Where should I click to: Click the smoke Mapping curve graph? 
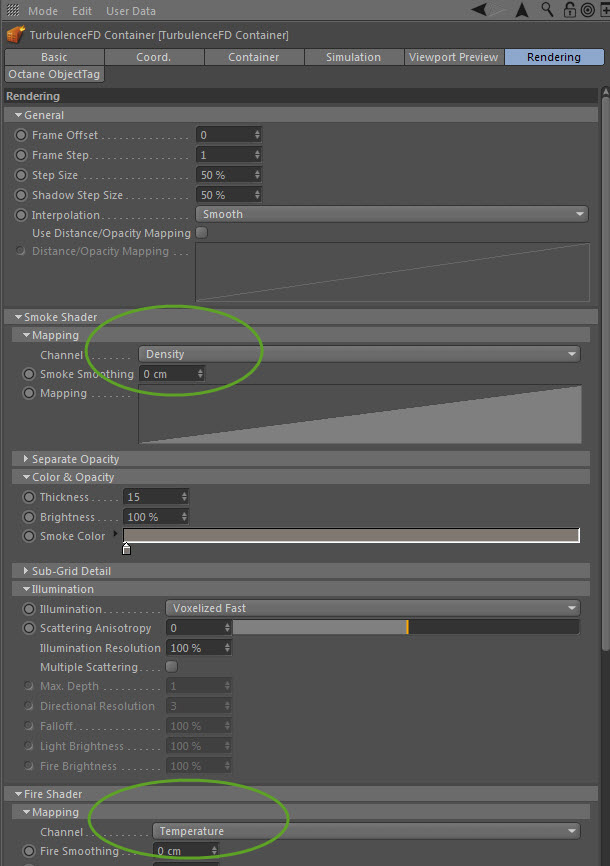[360, 414]
